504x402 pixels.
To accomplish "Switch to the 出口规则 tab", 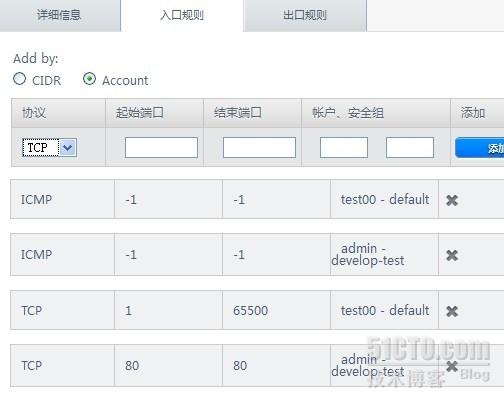I will (x=305, y=15).
